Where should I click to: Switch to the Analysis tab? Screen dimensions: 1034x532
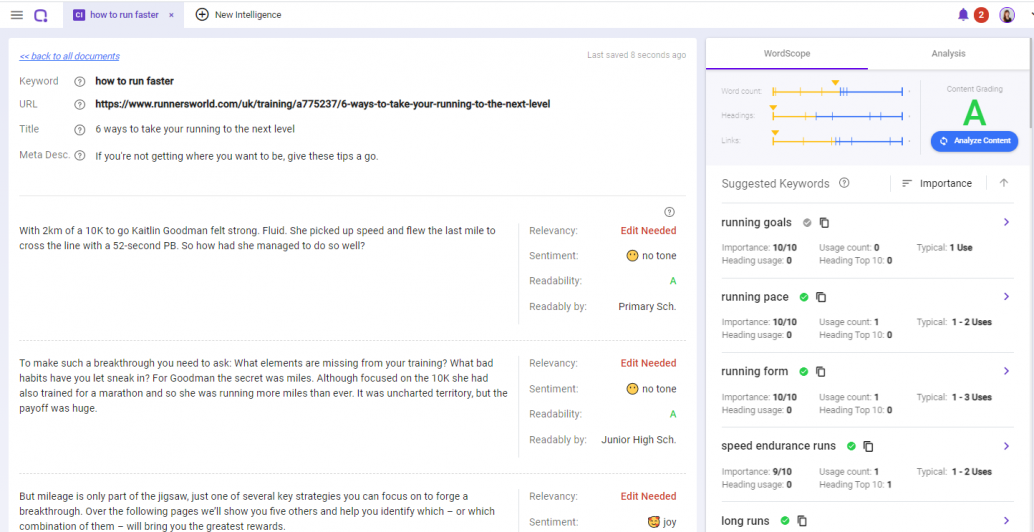click(x=948, y=53)
